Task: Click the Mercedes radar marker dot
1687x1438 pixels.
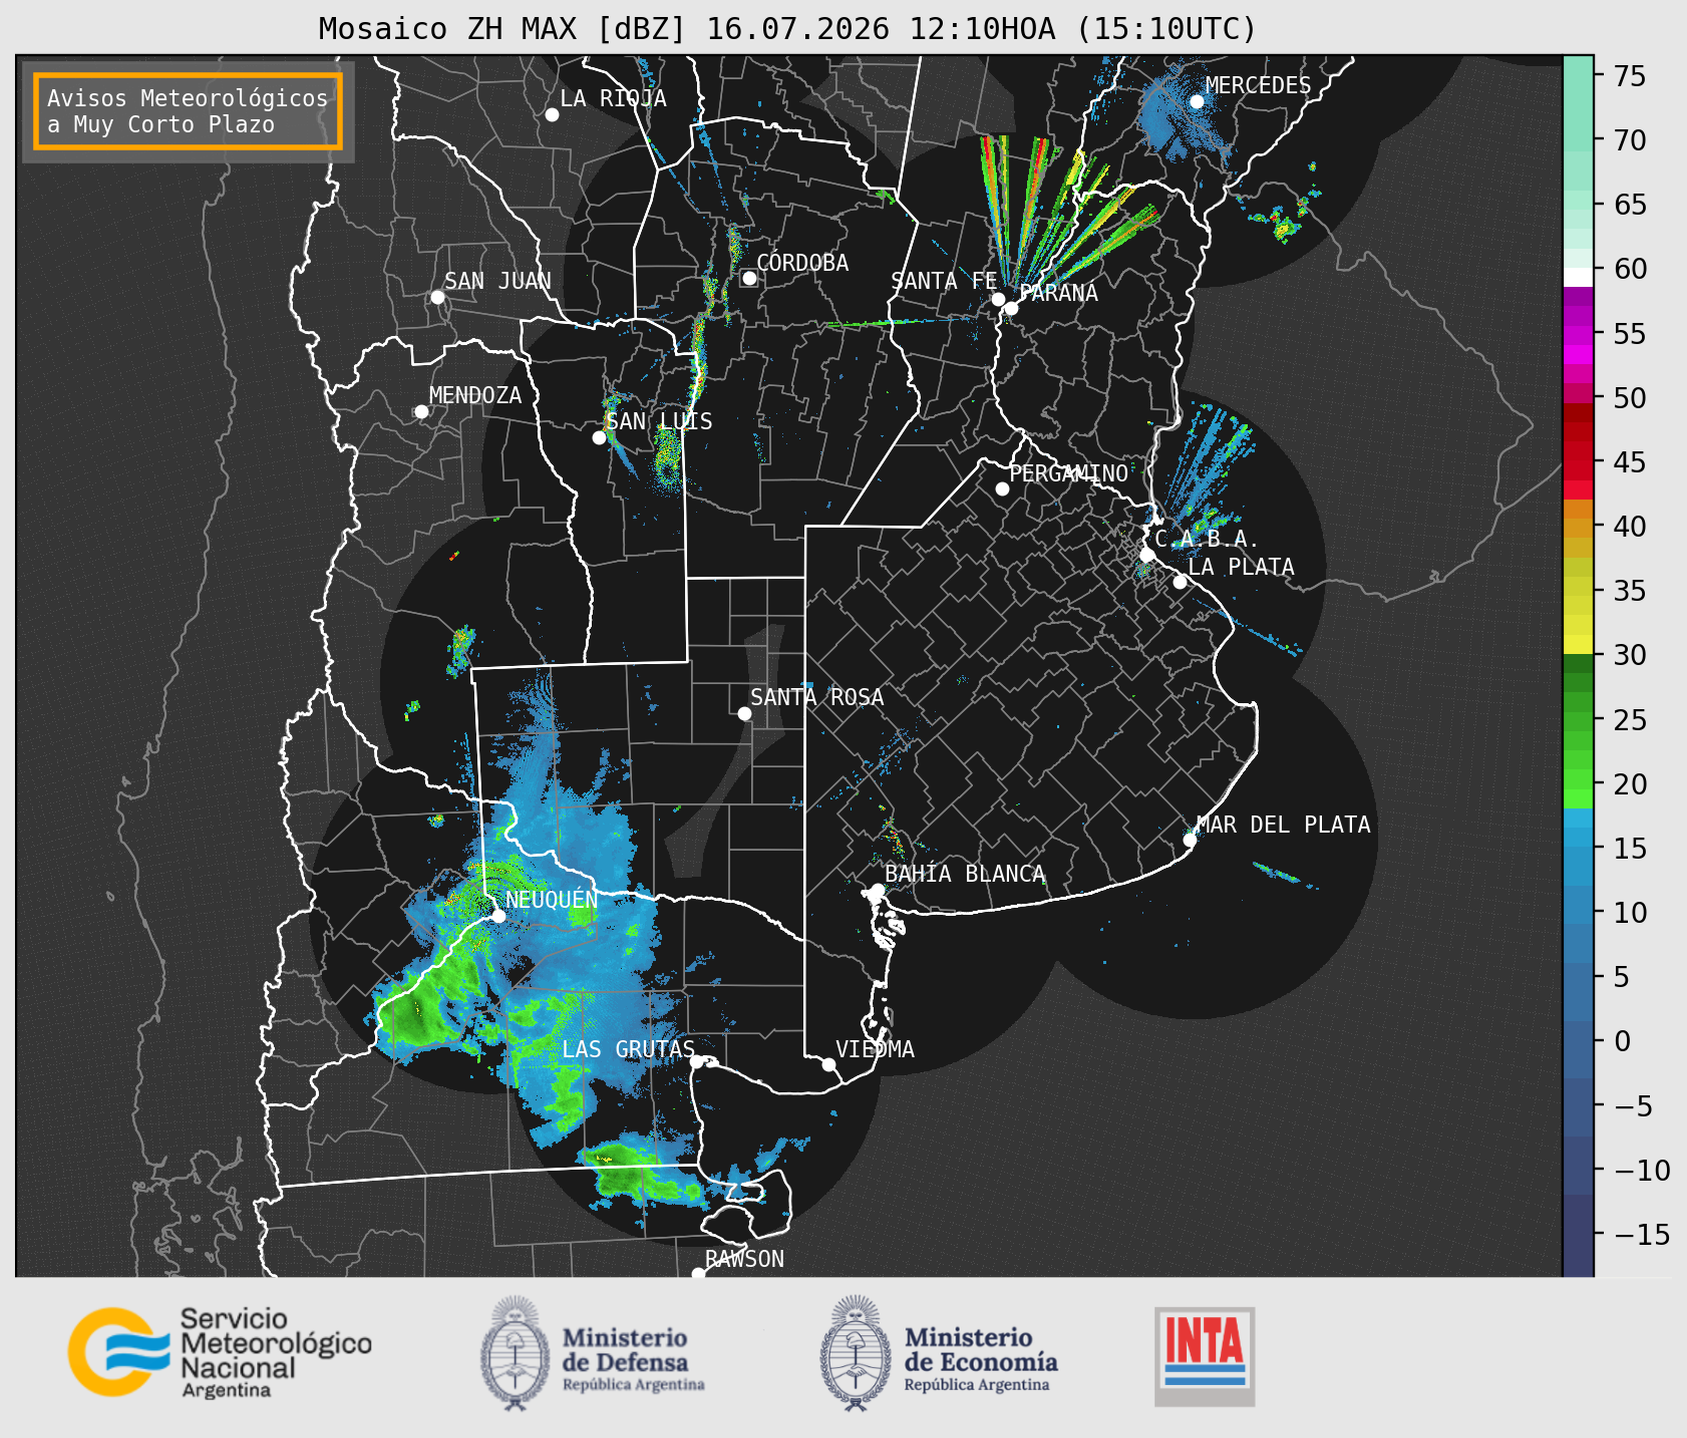Action: [x=1197, y=102]
